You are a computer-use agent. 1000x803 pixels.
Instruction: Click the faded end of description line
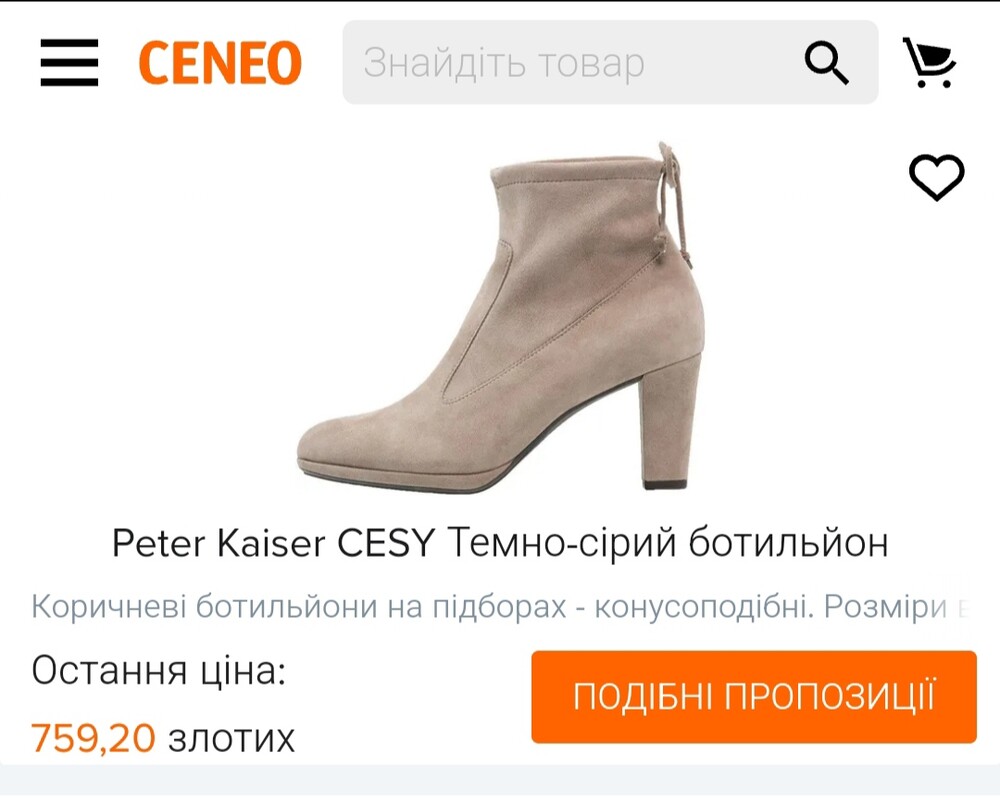click(962, 607)
